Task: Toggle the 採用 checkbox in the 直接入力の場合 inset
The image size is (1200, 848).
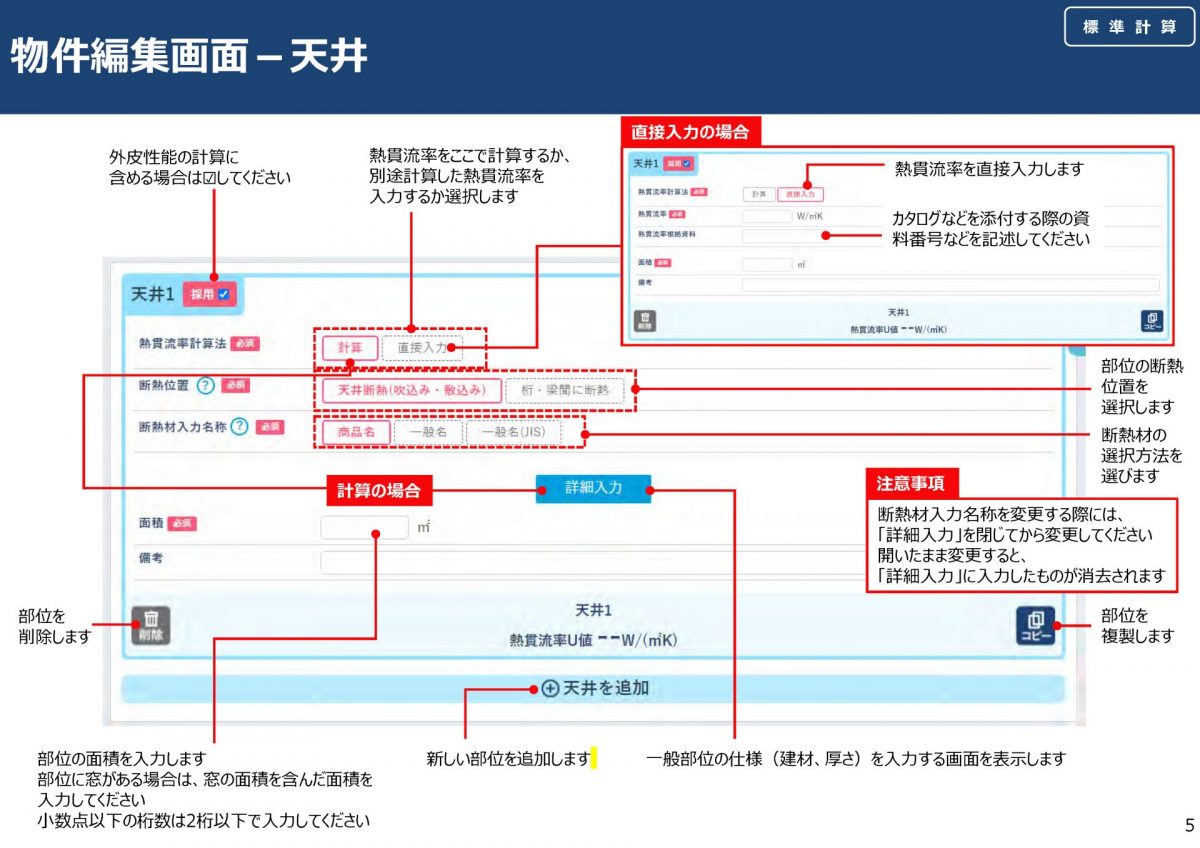Action: pyautogui.click(x=688, y=163)
